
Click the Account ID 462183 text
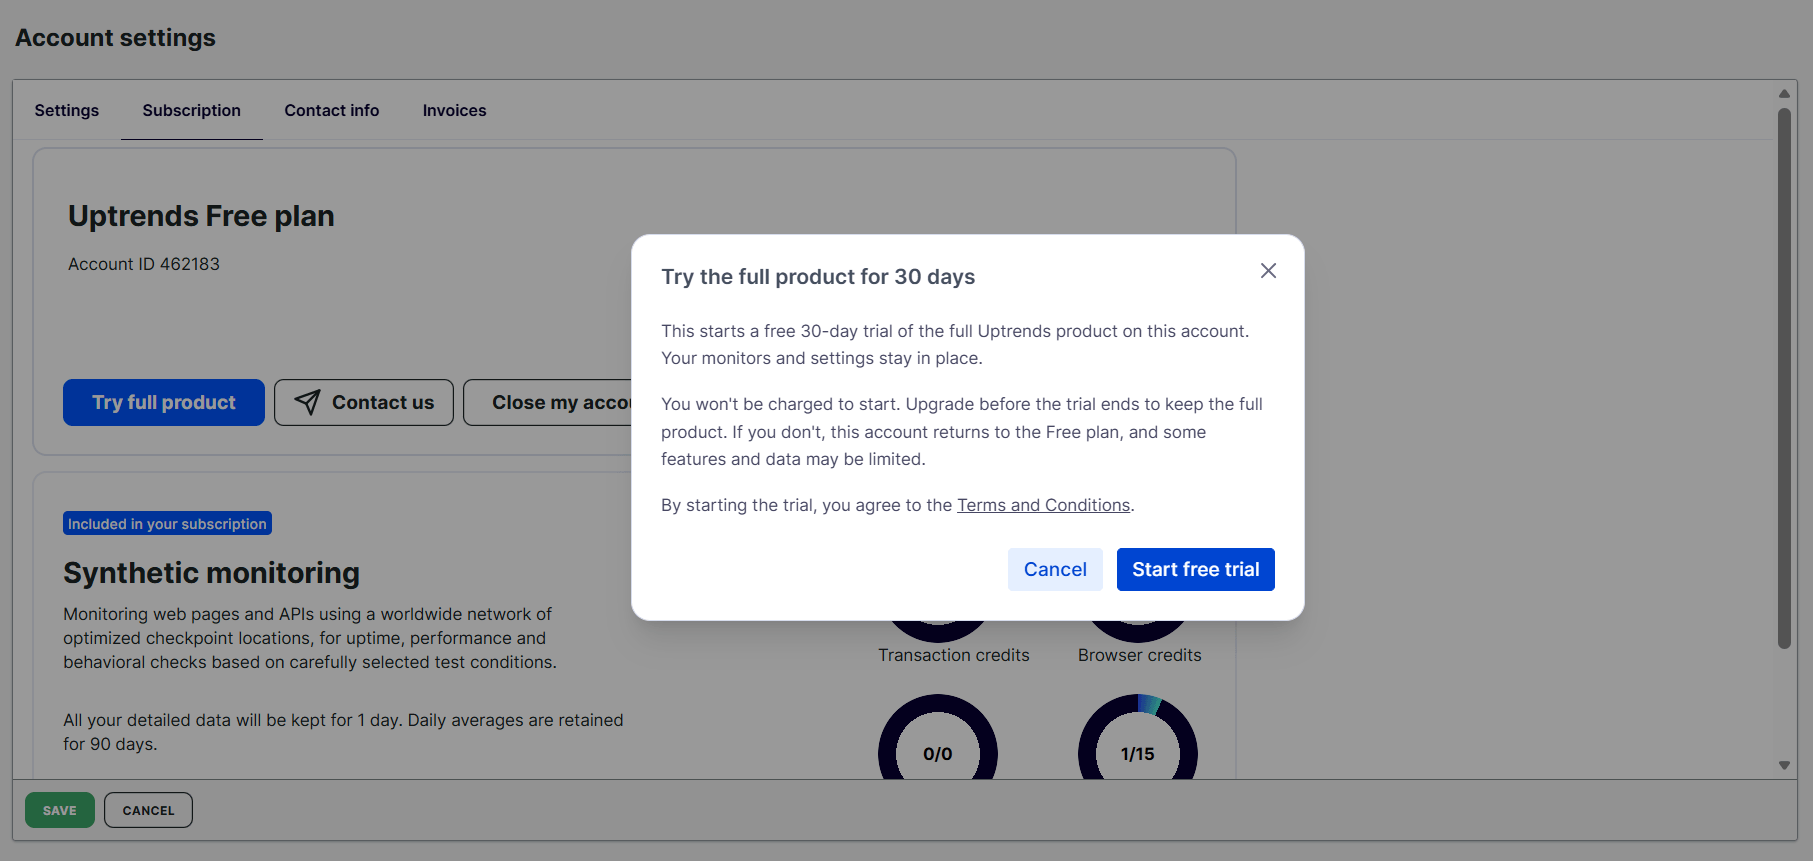[144, 264]
